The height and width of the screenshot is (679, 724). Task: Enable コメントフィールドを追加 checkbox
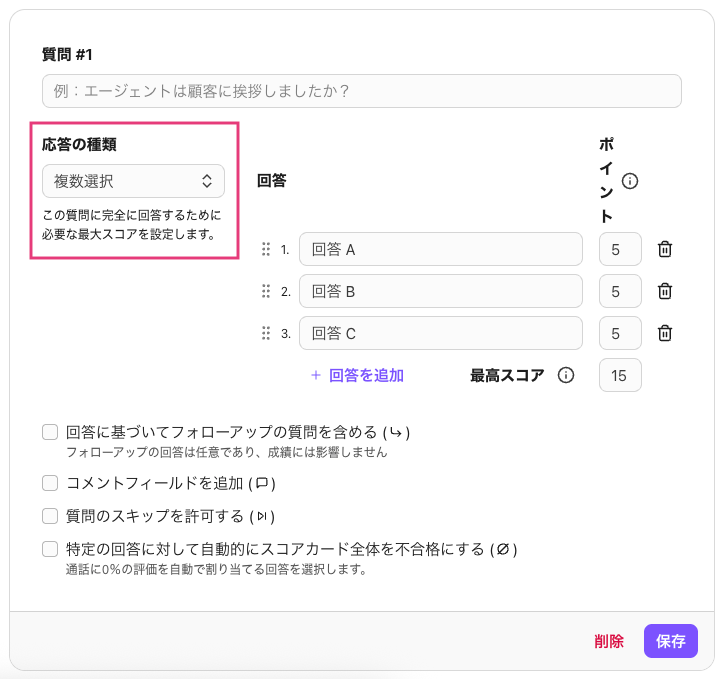pos(50,483)
